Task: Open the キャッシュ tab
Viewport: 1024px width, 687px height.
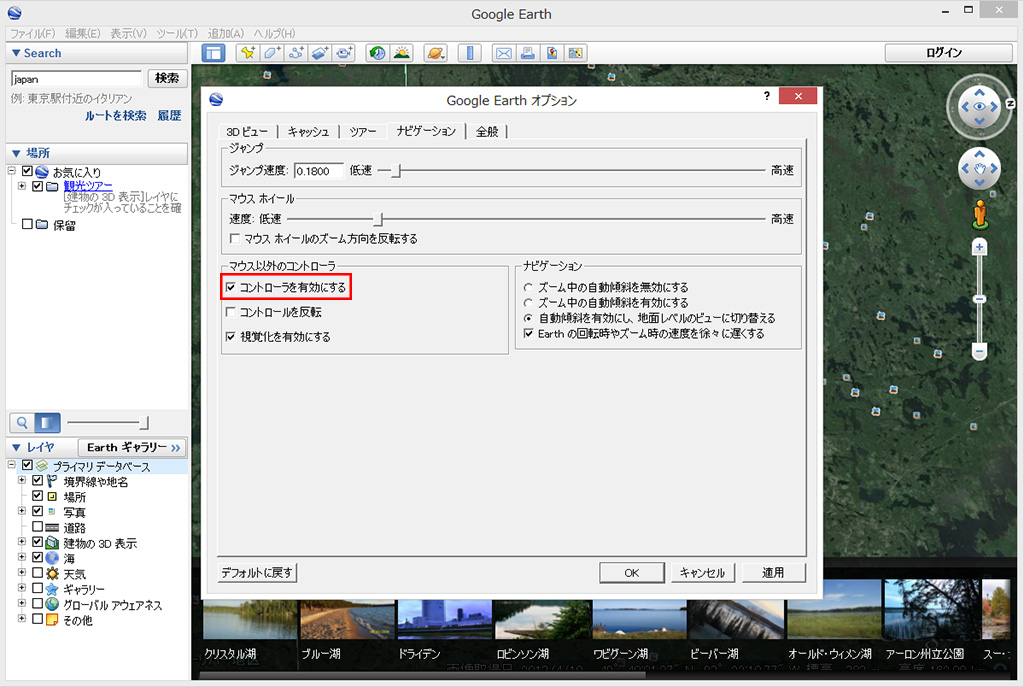Action: point(308,131)
